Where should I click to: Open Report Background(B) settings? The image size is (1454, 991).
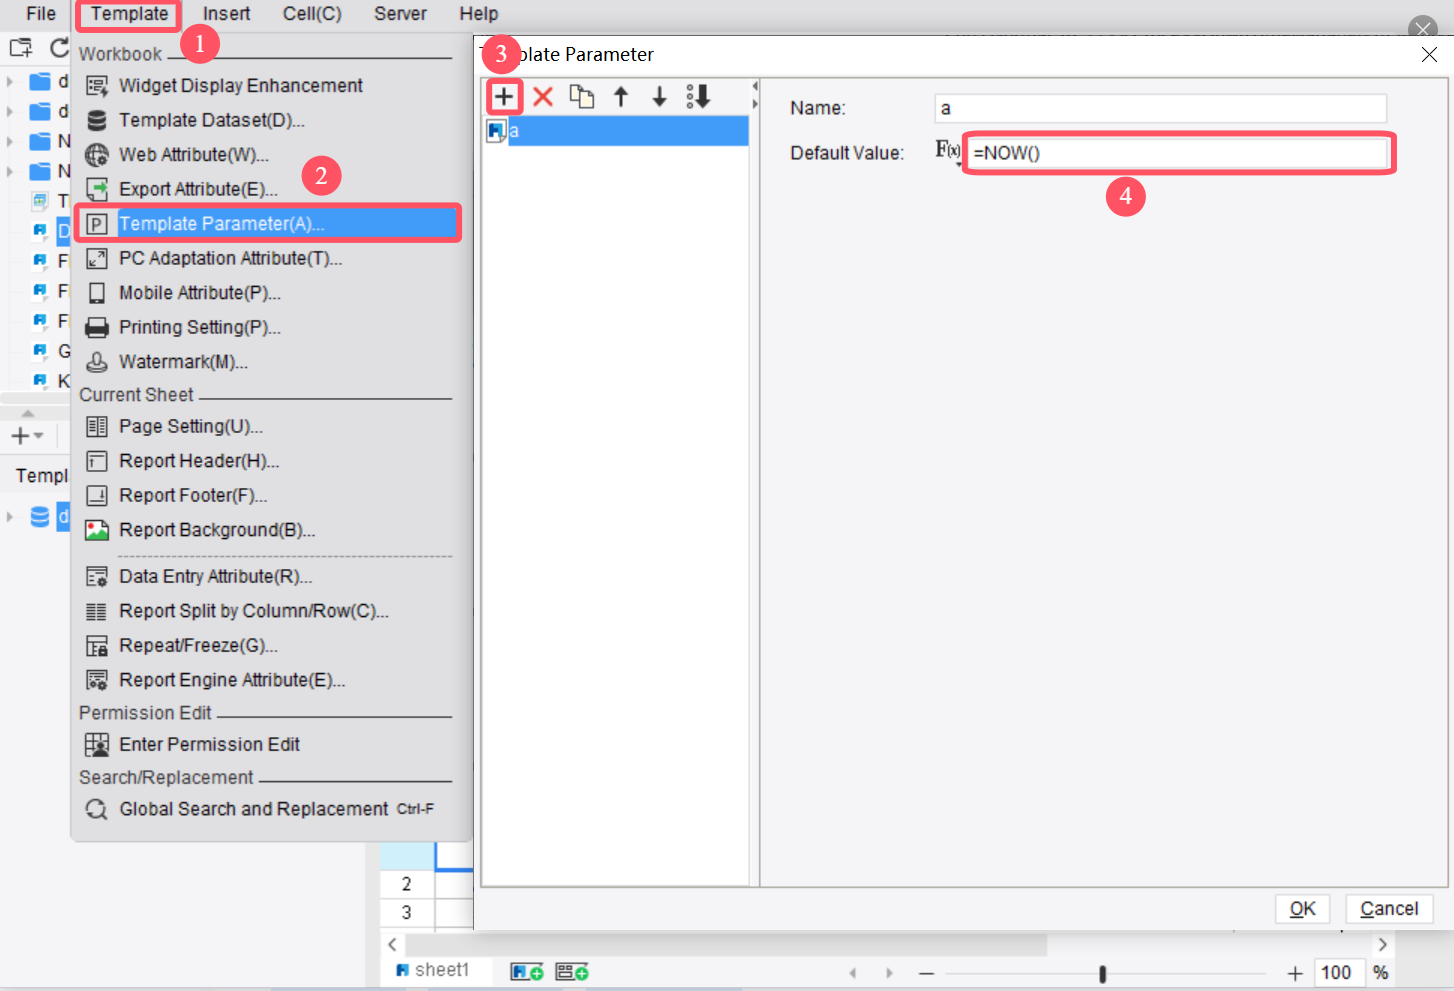[x=217, y=530]
